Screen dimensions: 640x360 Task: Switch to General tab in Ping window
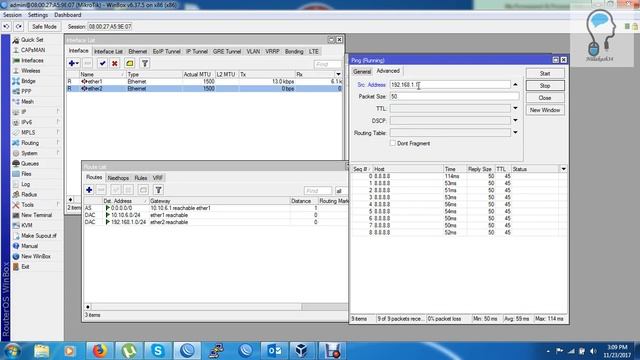(x=362, y=71)
